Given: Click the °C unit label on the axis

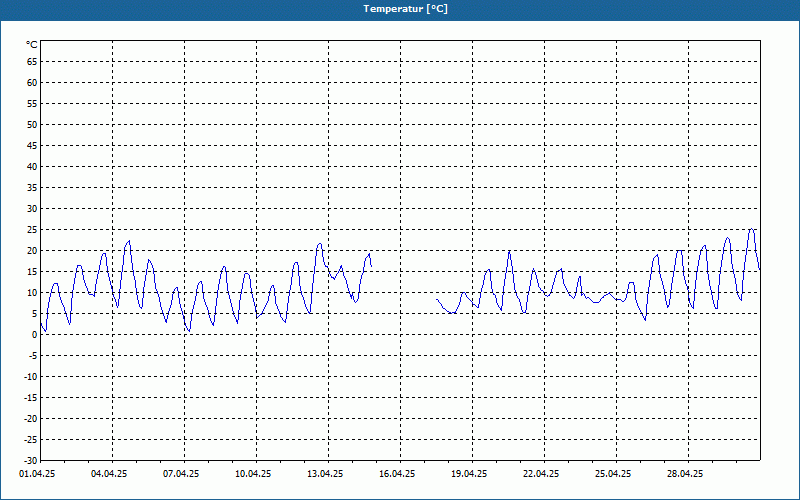Looking at the screenshot, I should 32,45.
